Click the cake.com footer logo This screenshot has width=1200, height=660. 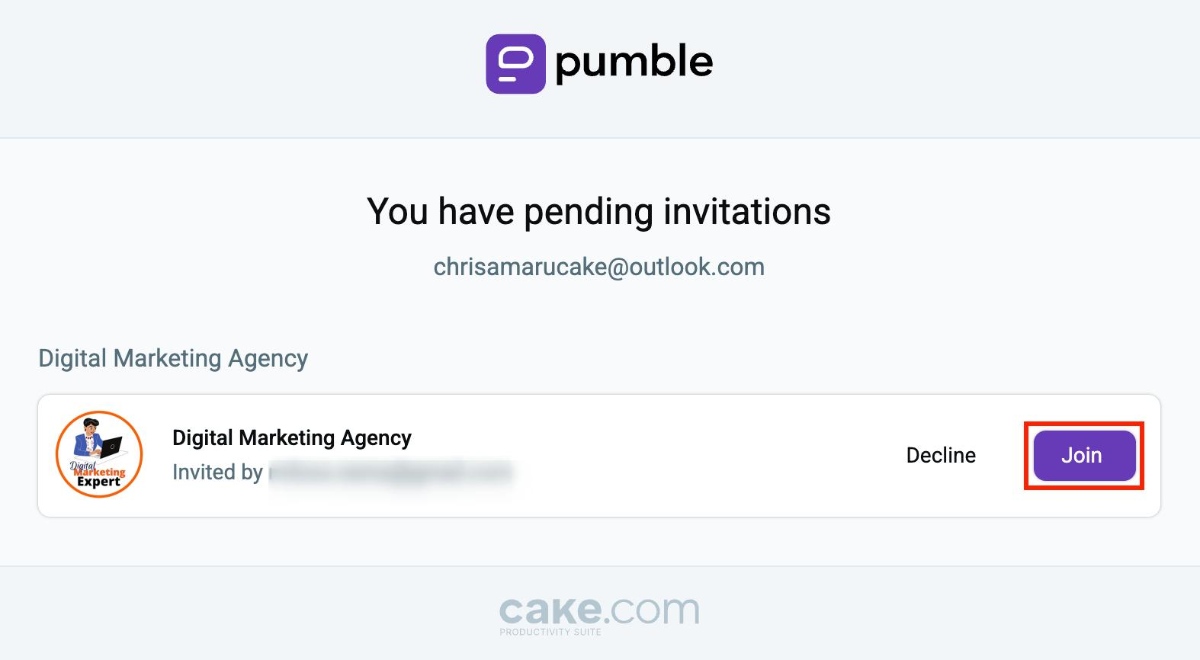click(599, 614)
